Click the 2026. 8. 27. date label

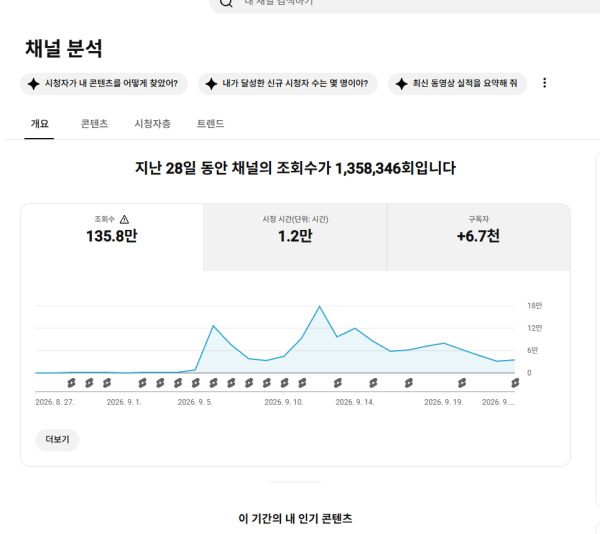[55, 402]
